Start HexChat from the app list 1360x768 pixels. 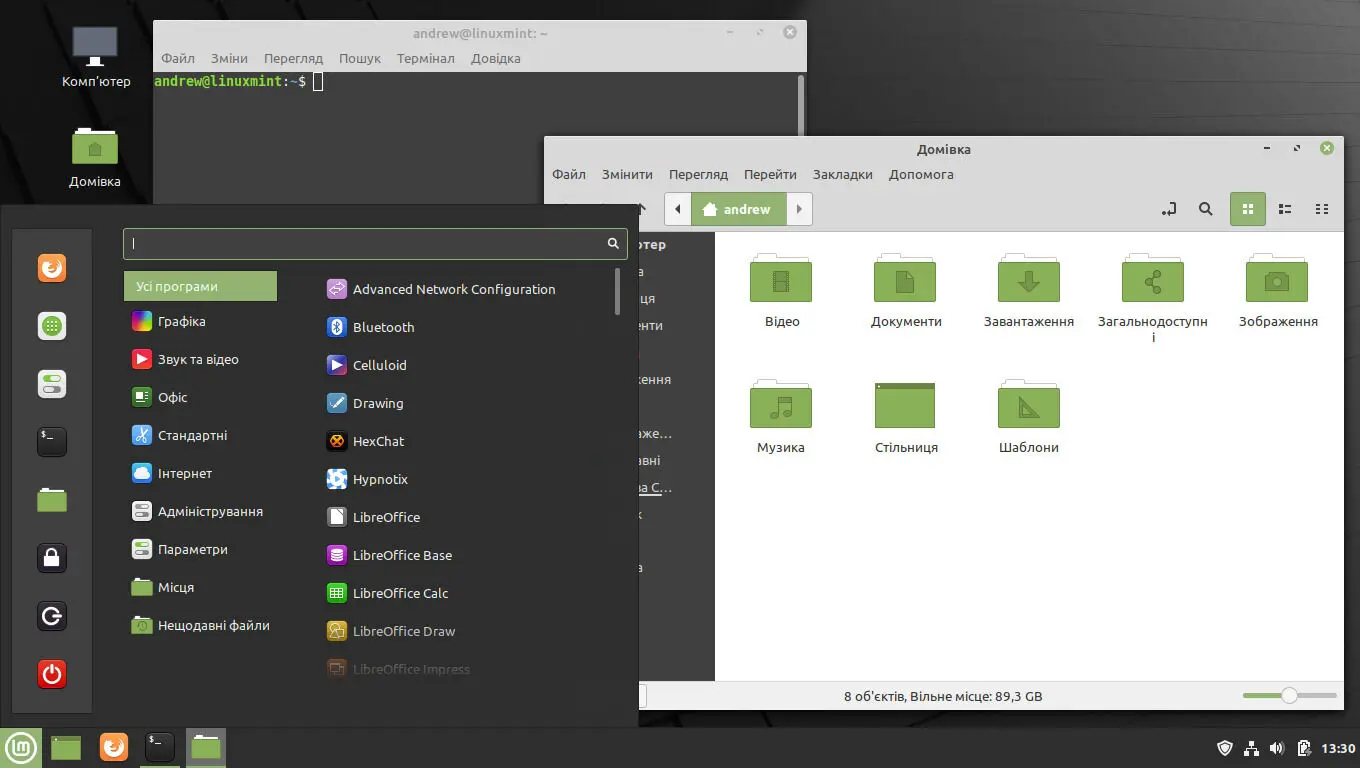tap(366, 441)
